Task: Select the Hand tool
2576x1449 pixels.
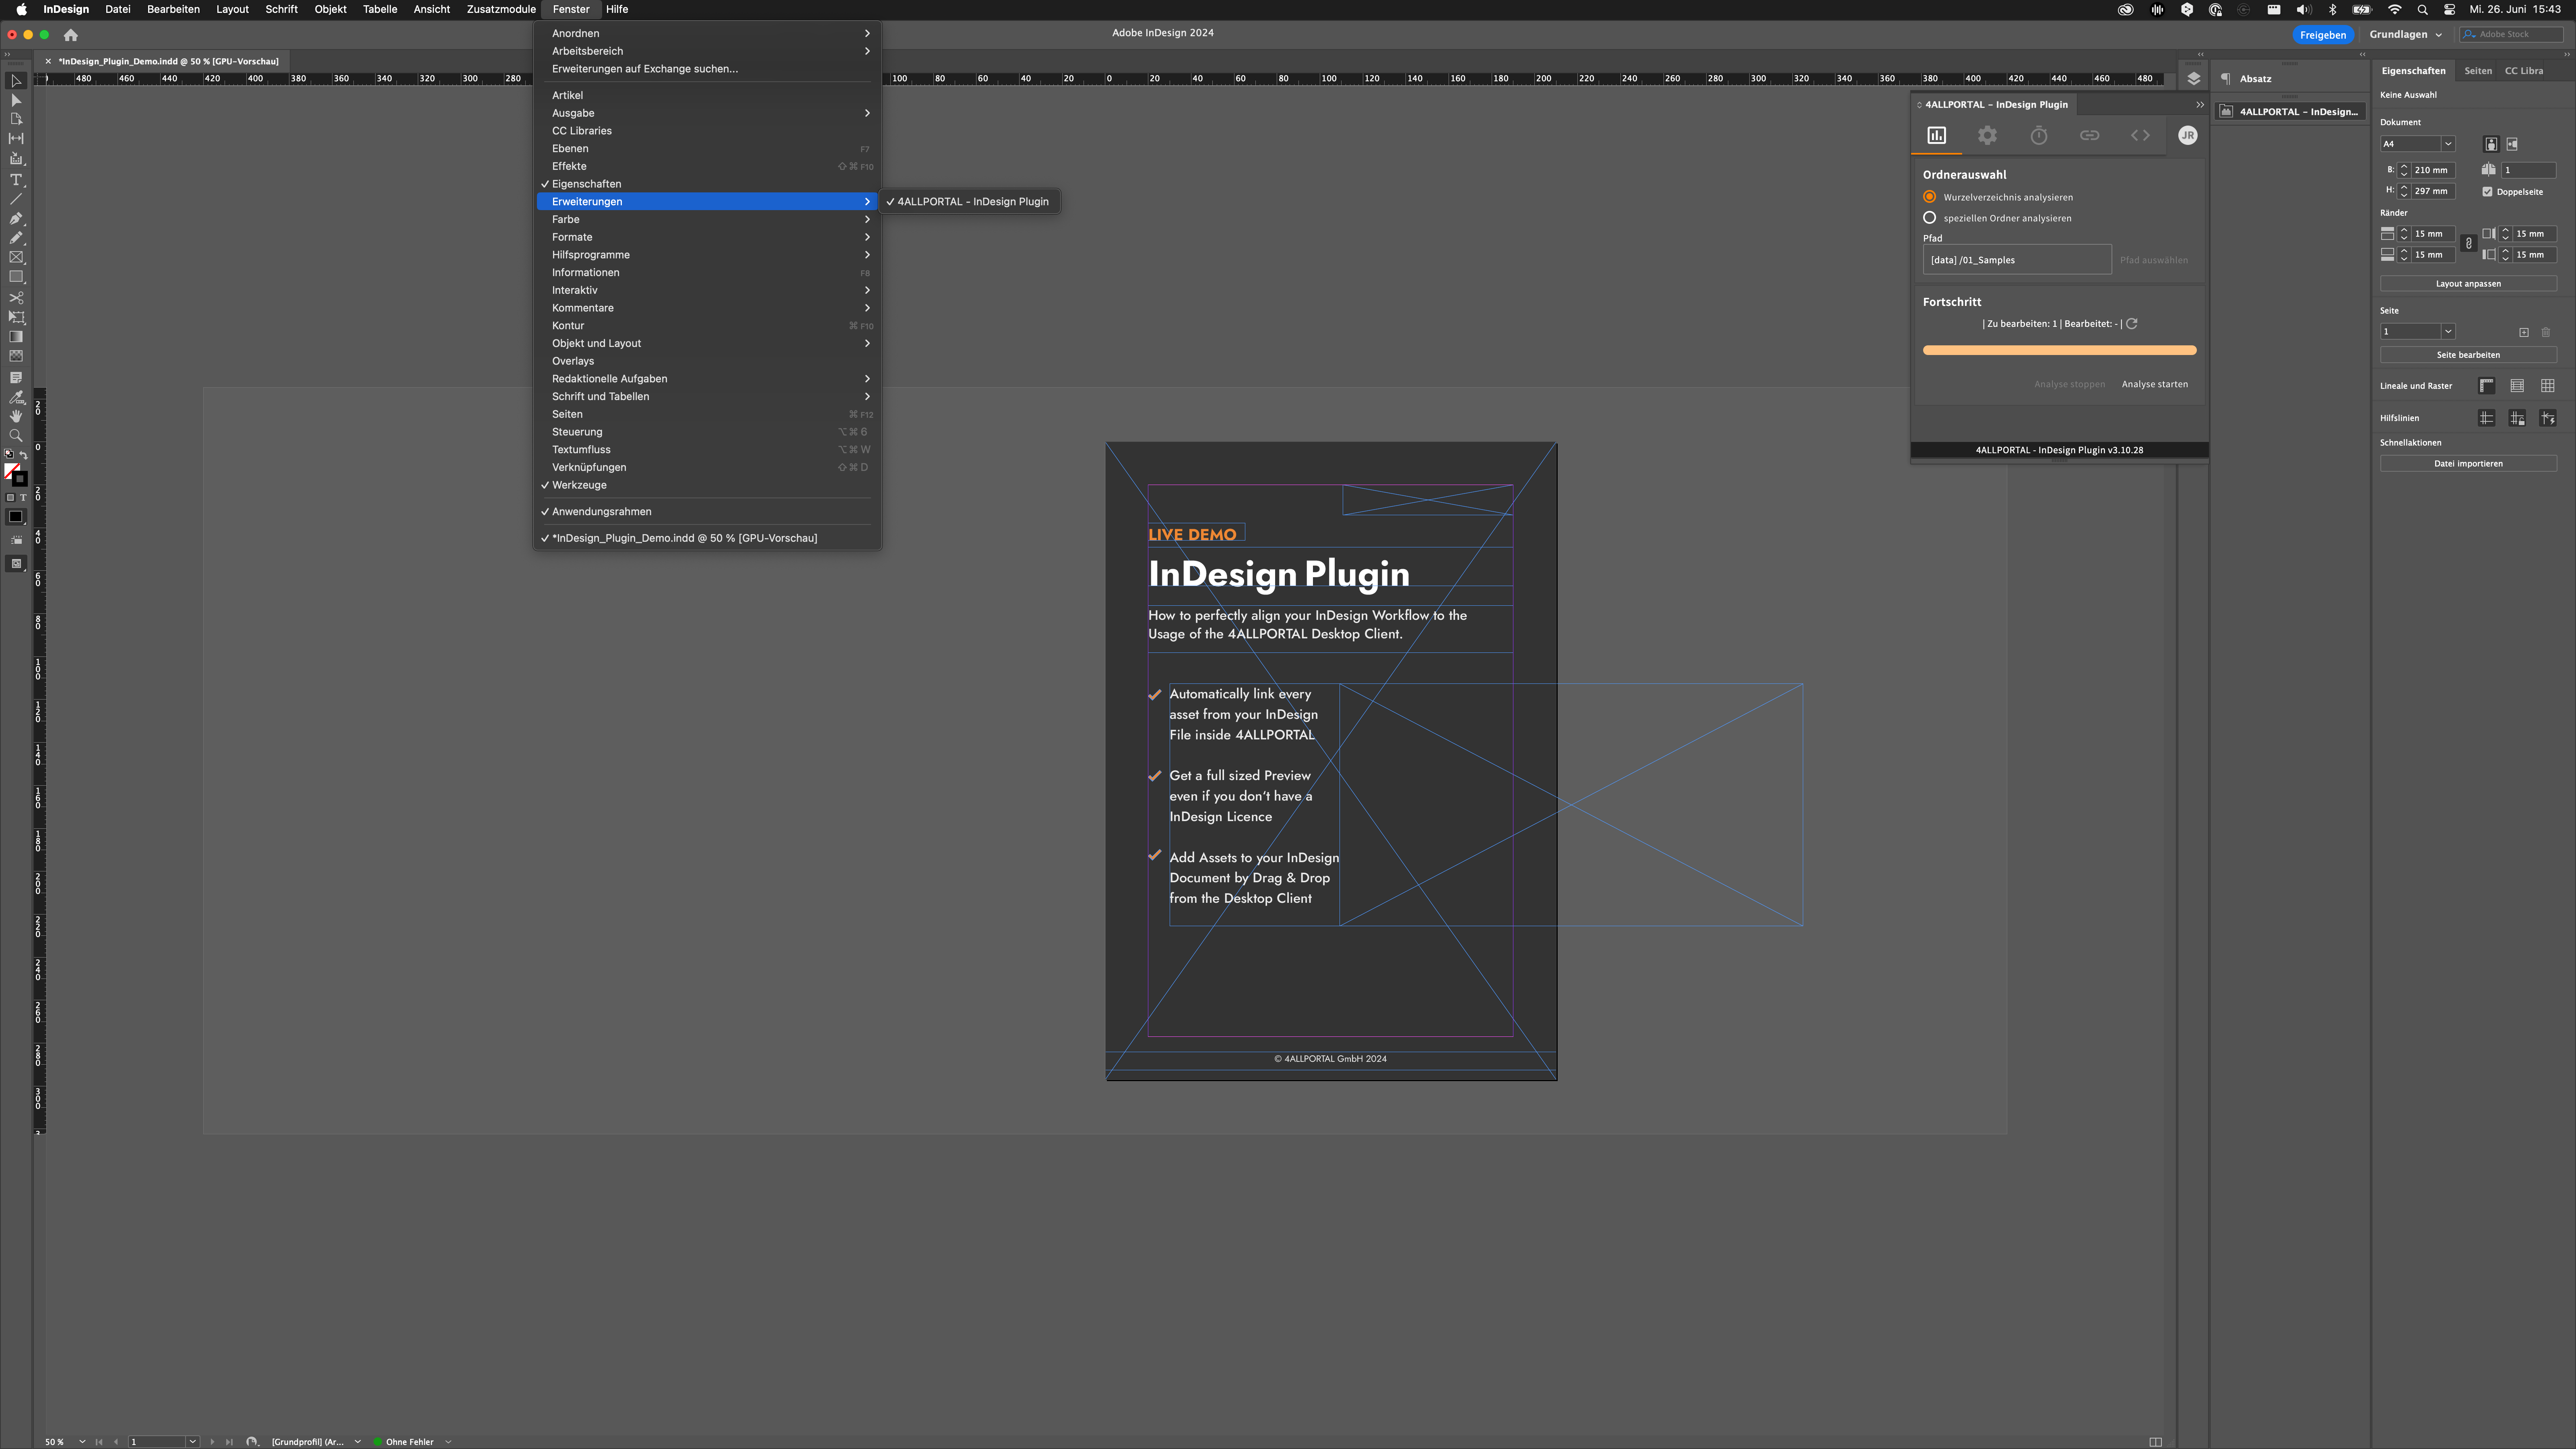Action: coord(16,416)
